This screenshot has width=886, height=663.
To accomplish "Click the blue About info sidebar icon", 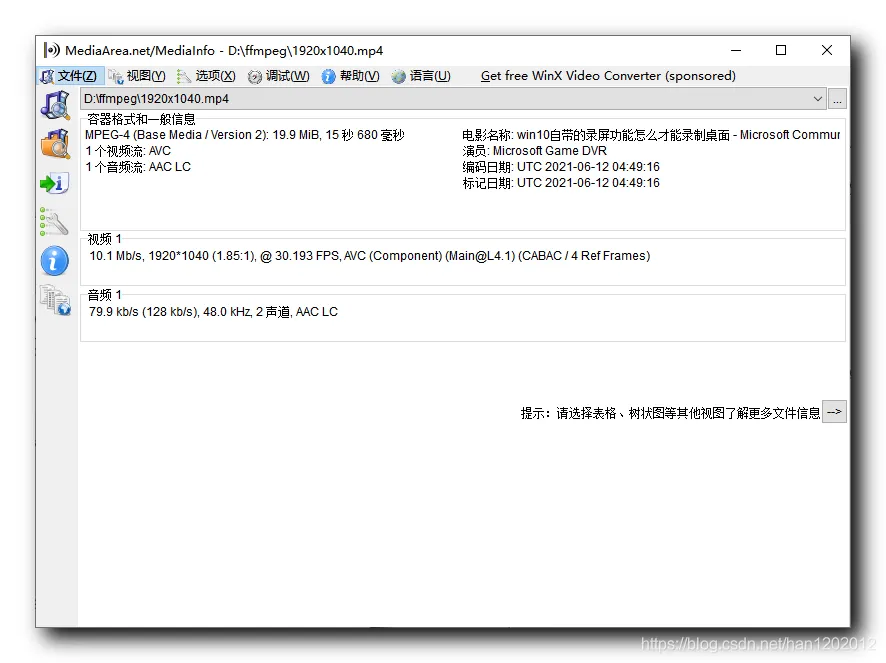I will click(55, 261).
